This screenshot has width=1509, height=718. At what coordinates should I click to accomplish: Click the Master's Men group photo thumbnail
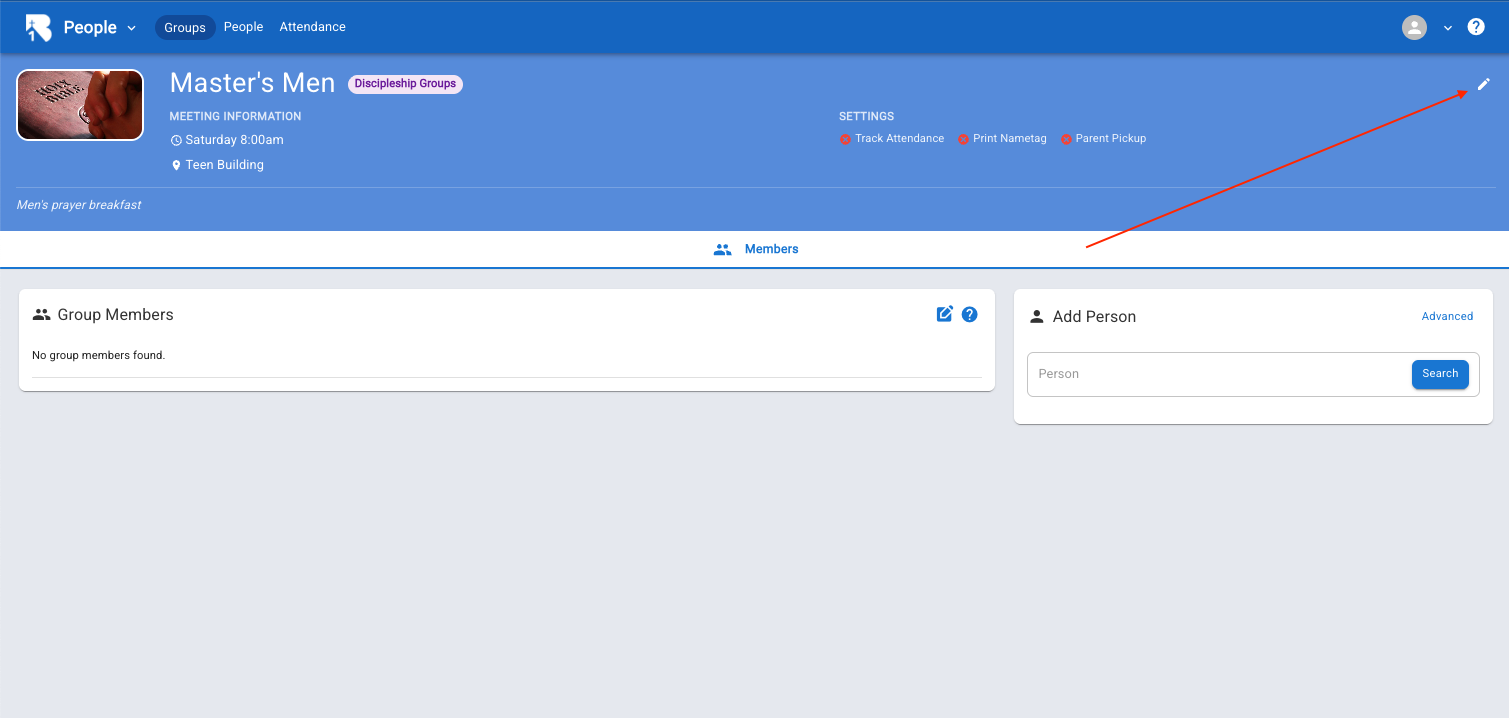click(80, 105)
